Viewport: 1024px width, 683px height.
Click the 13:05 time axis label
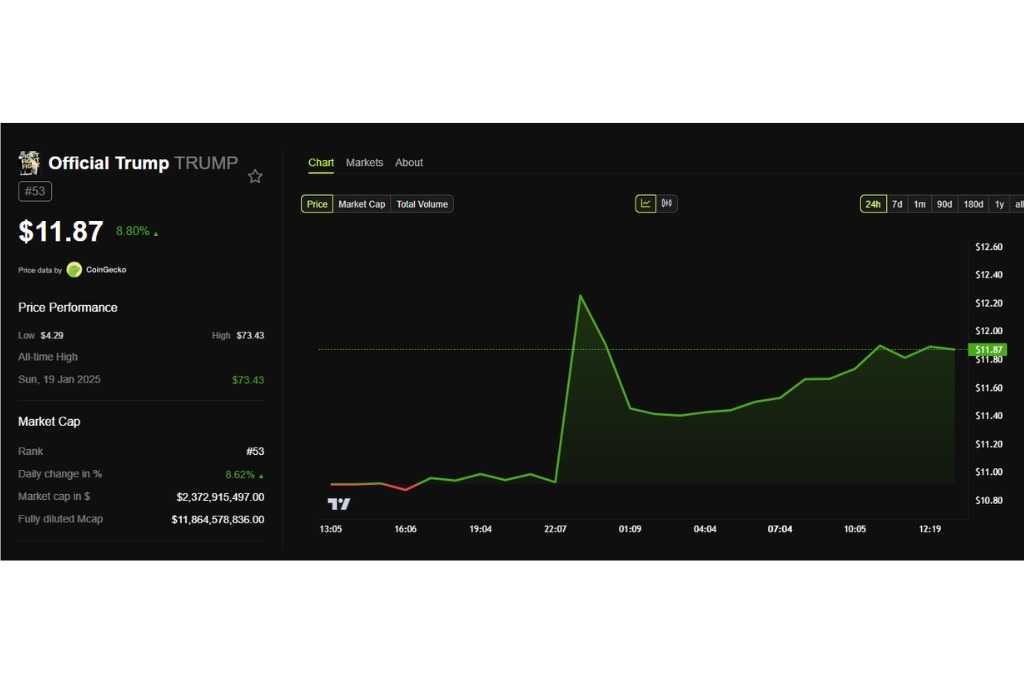[x=330, y=529]
